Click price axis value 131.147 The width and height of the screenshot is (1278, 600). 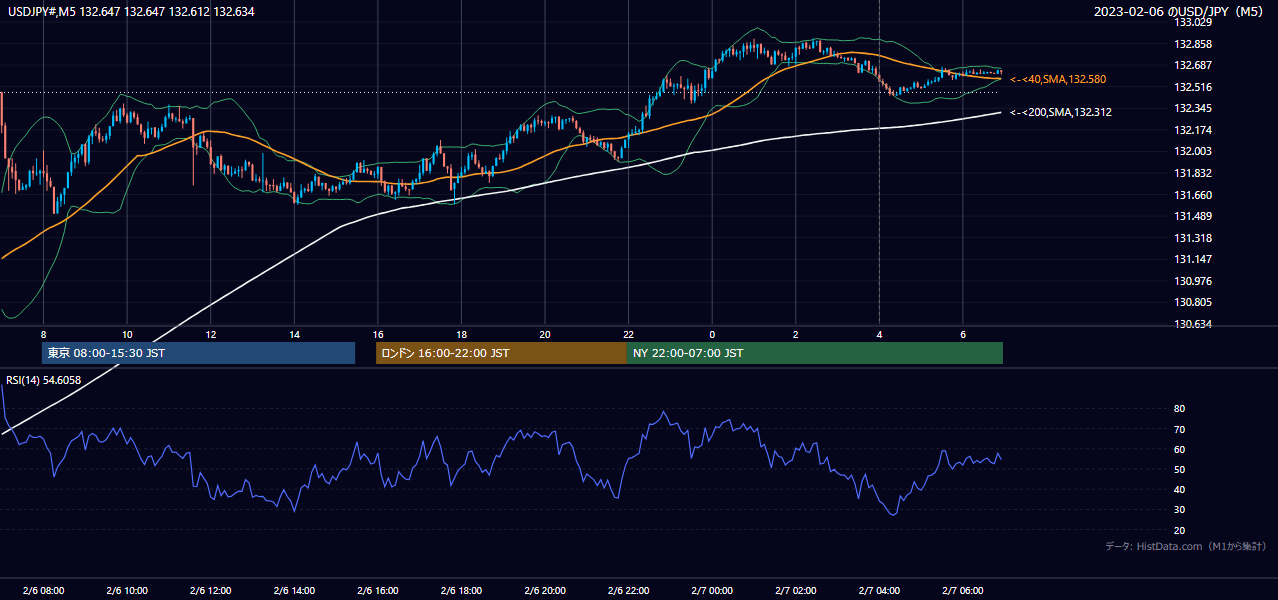coord(1195,259)
